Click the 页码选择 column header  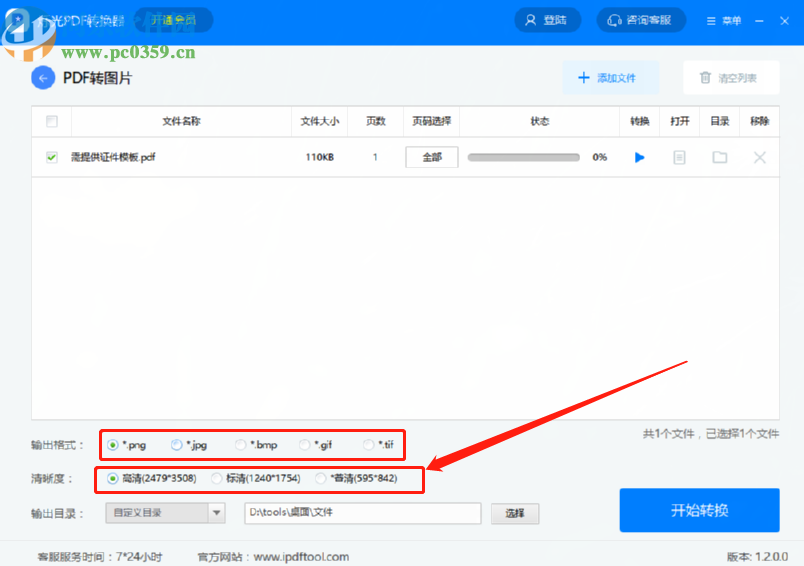click(x=432, y=122)
